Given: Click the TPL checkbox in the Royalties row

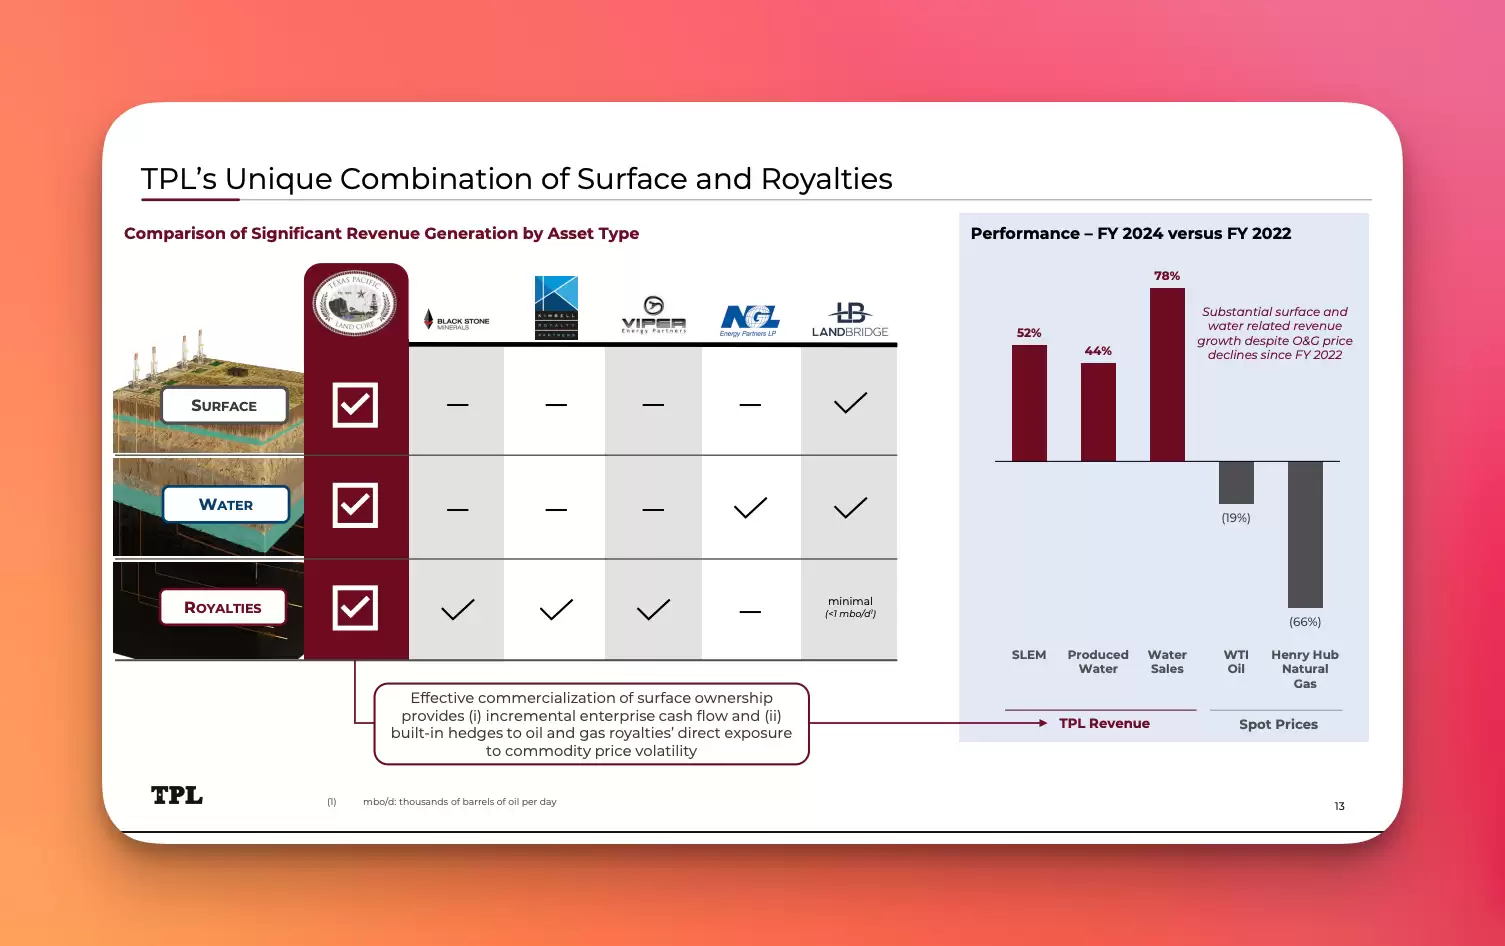Looking at the screenshot, I should [355, 608].
